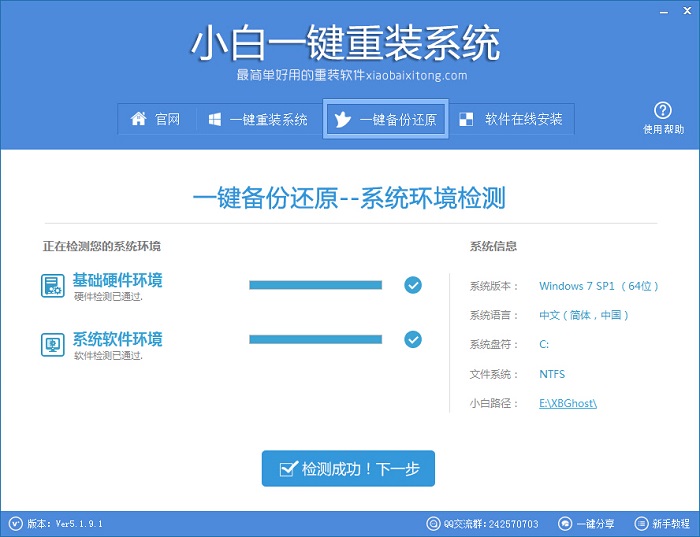Open the 使用帮助 help icon
Viewport: 700px width, 537px height.
click(663, 111)
